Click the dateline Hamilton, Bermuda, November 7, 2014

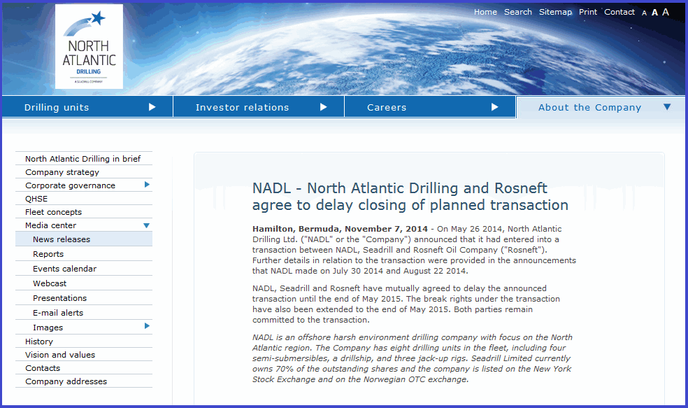(340, 229)
